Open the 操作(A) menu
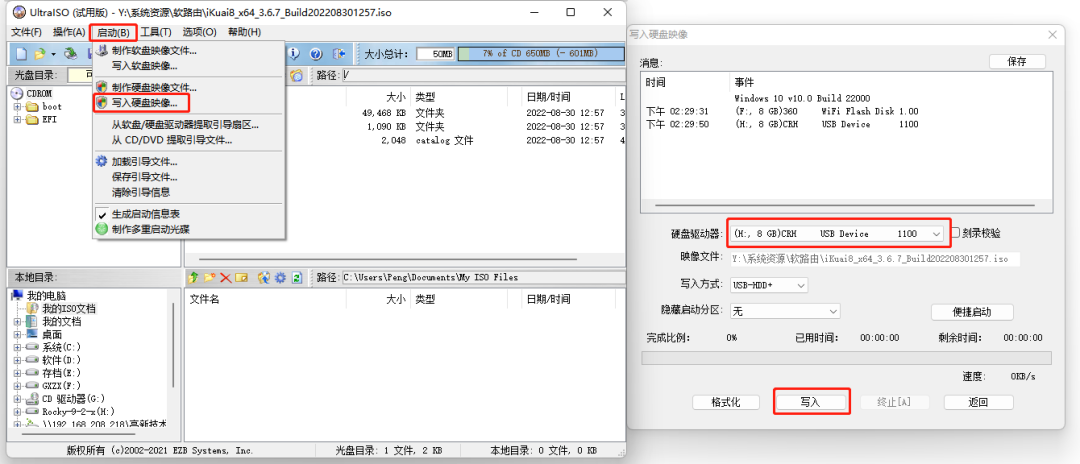The height and width of the screenshot is (464, 1080). coord(69,32)
